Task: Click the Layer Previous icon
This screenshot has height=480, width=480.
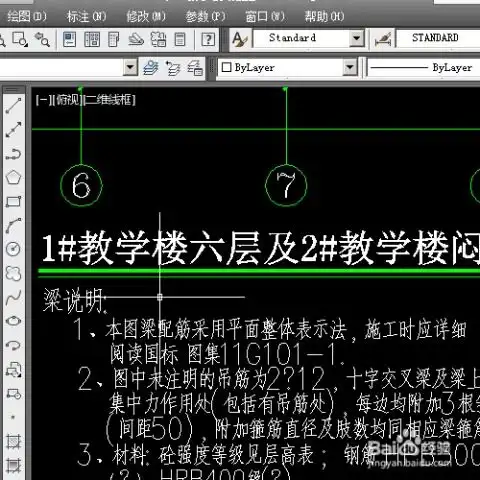Action: (x=173, y=68)
